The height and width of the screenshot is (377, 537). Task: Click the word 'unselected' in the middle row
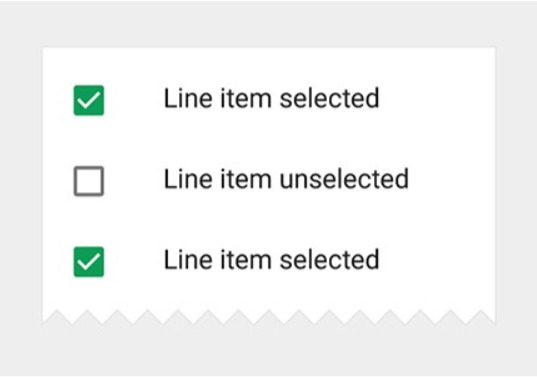(344, 179)
